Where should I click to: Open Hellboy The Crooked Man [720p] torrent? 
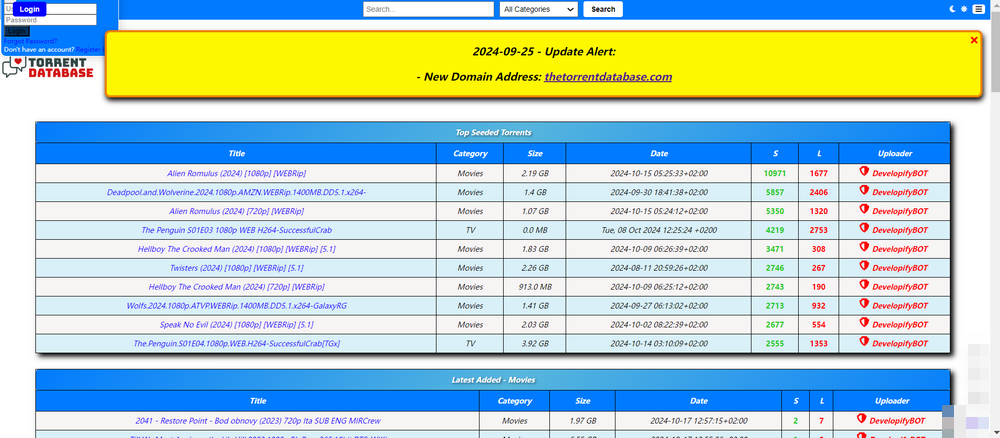coord(237,287)
